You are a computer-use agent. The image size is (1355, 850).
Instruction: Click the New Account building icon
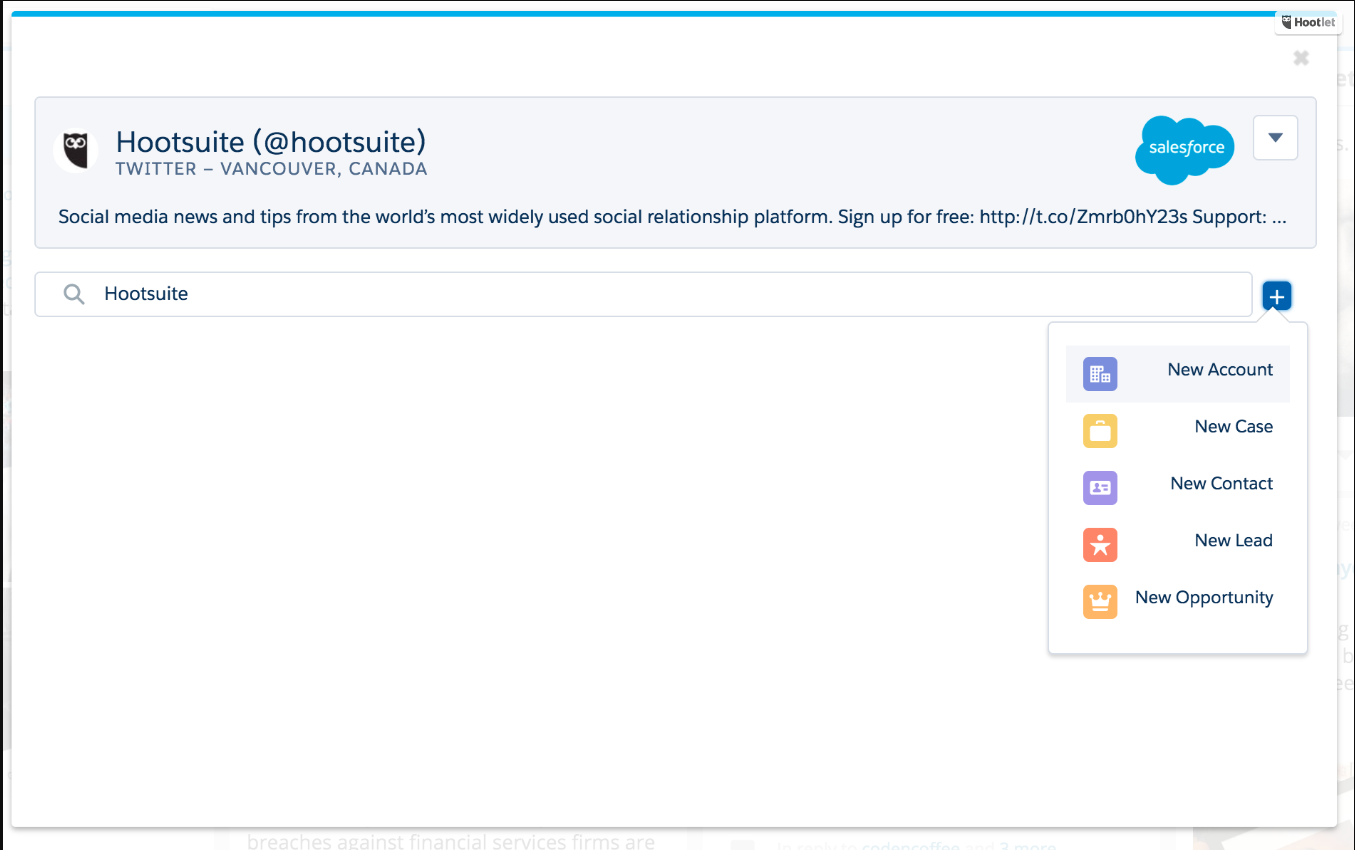point(1100,374)
